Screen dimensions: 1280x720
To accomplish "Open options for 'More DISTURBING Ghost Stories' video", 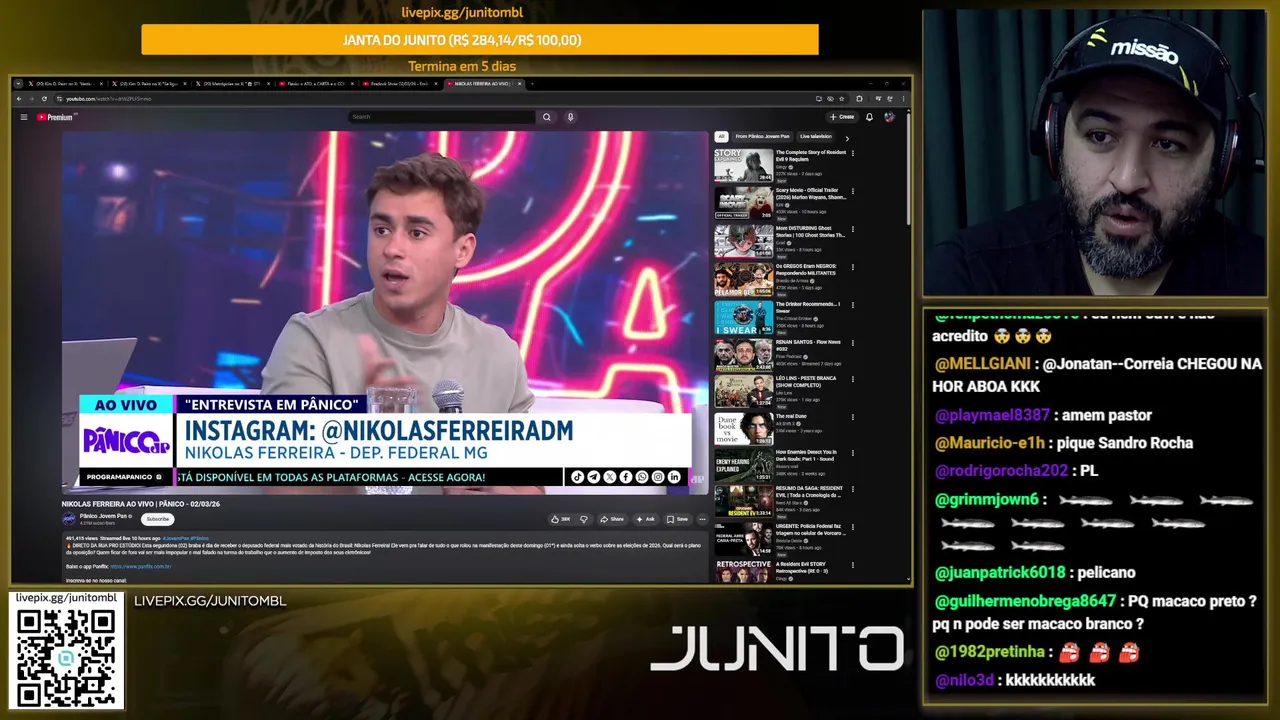I will [x=853, y=229].
